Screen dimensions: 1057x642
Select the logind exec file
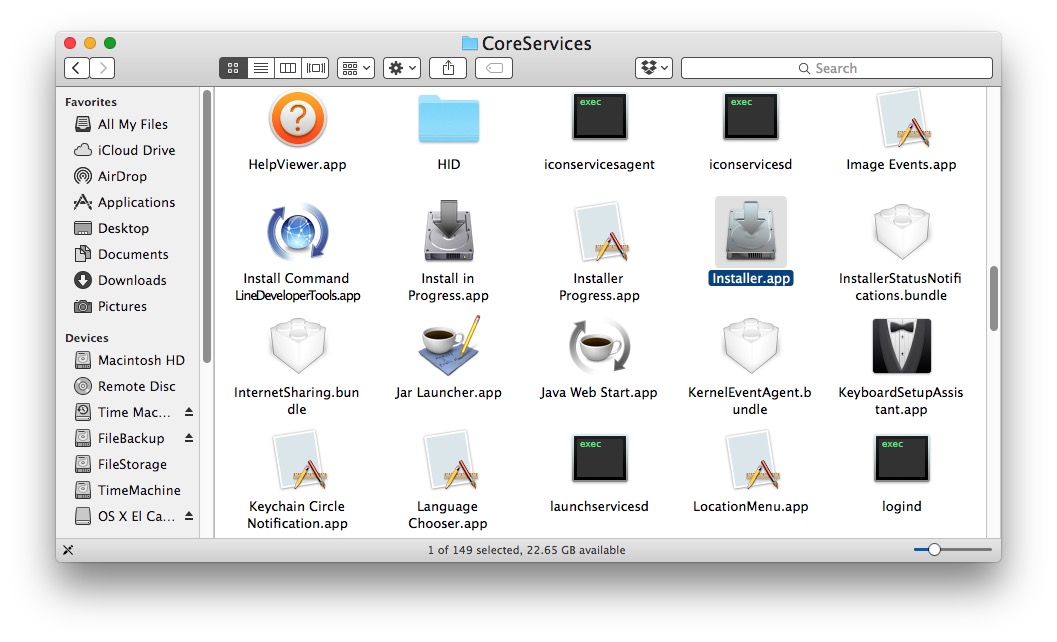[900, 460]
